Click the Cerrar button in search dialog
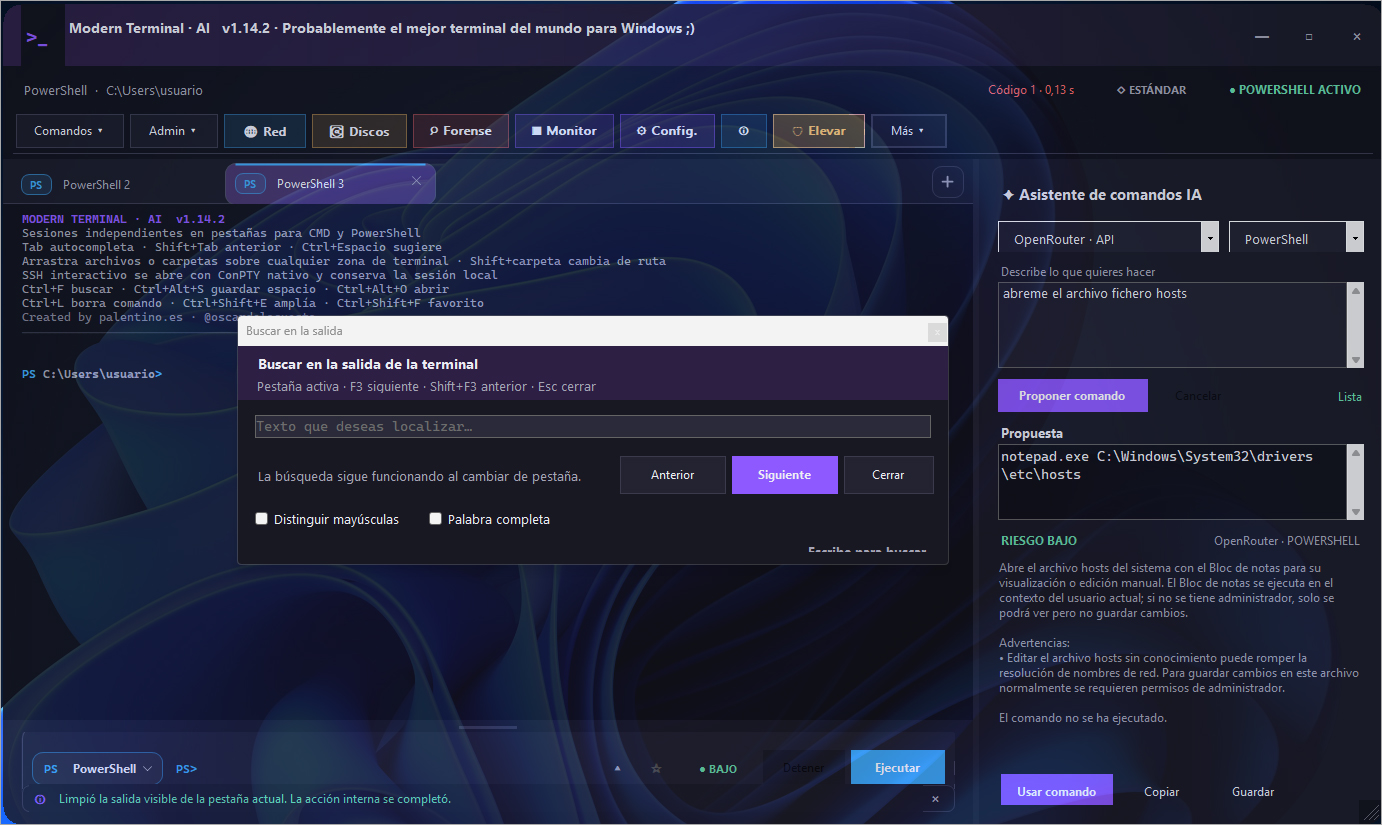Viewport: 1382px width, 825px height. (x=888, y=475)
